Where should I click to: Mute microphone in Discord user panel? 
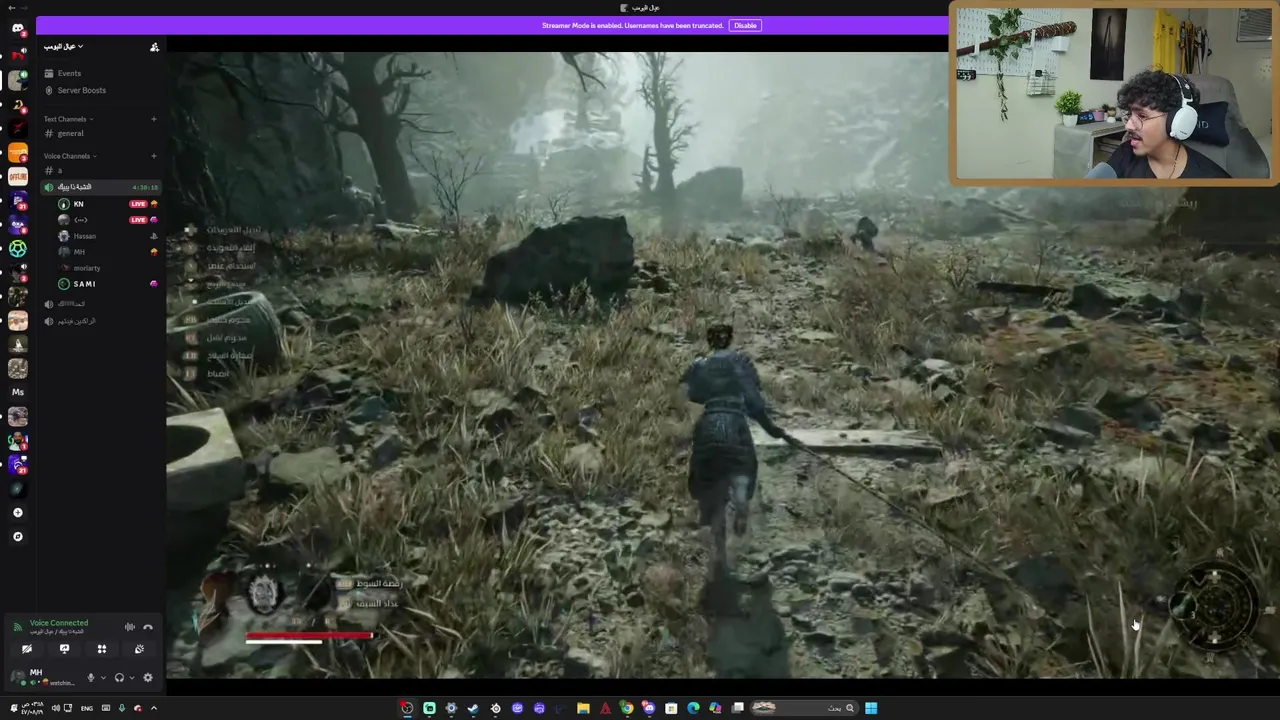pyautogui.click(x=90, y=678)
